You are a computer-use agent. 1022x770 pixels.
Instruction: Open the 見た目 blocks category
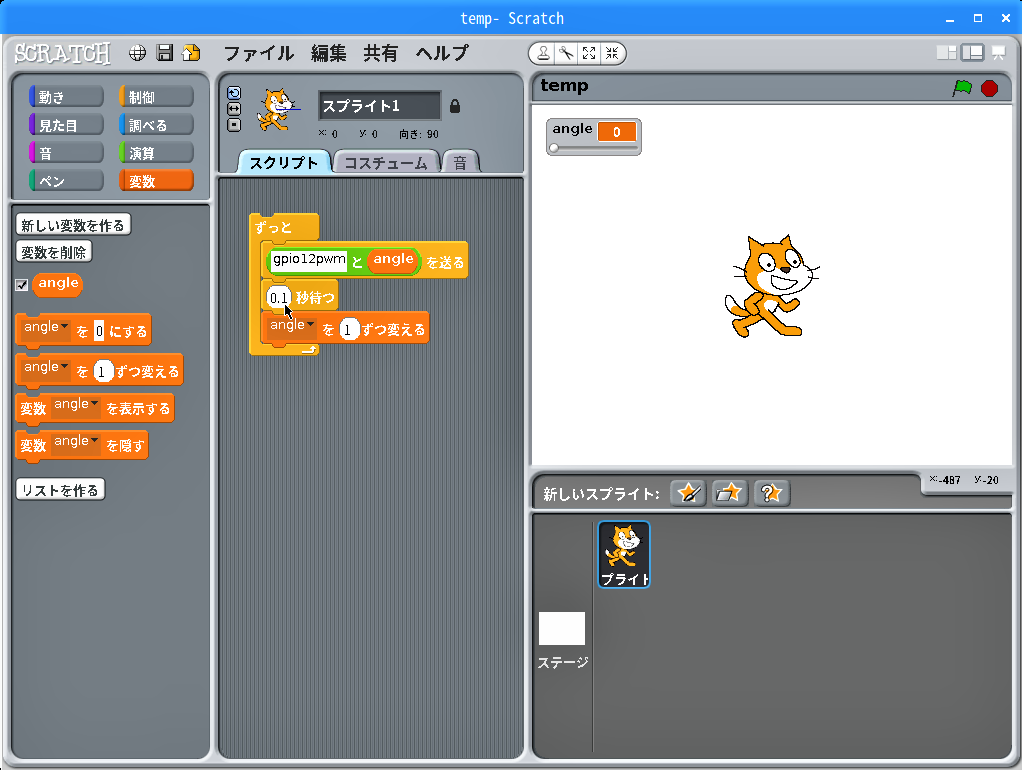pos(66,125)
